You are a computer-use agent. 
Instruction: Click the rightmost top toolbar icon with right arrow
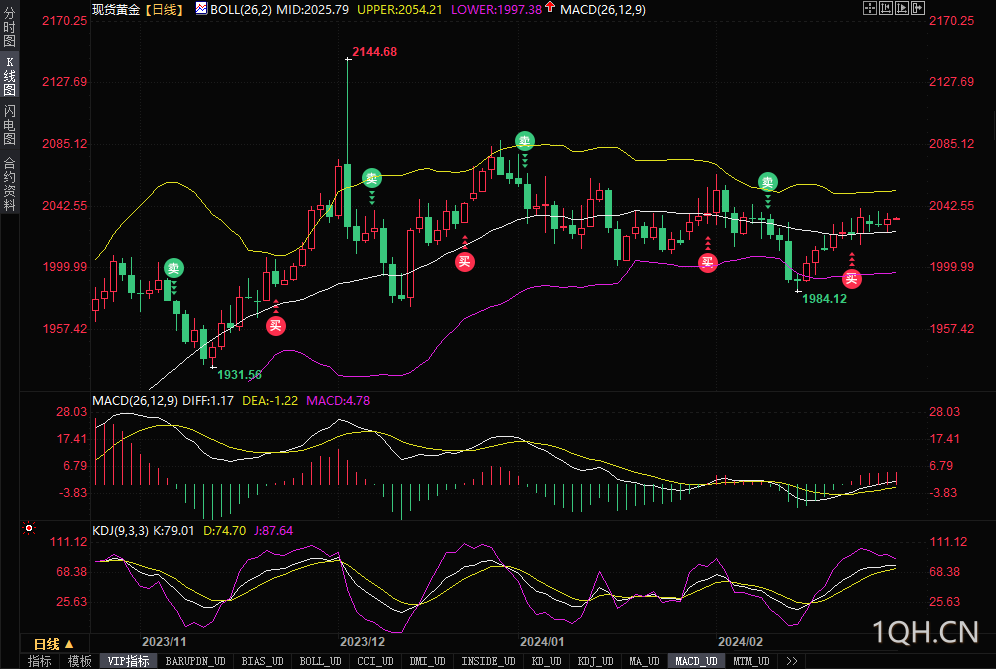click(x=918, y=8)
